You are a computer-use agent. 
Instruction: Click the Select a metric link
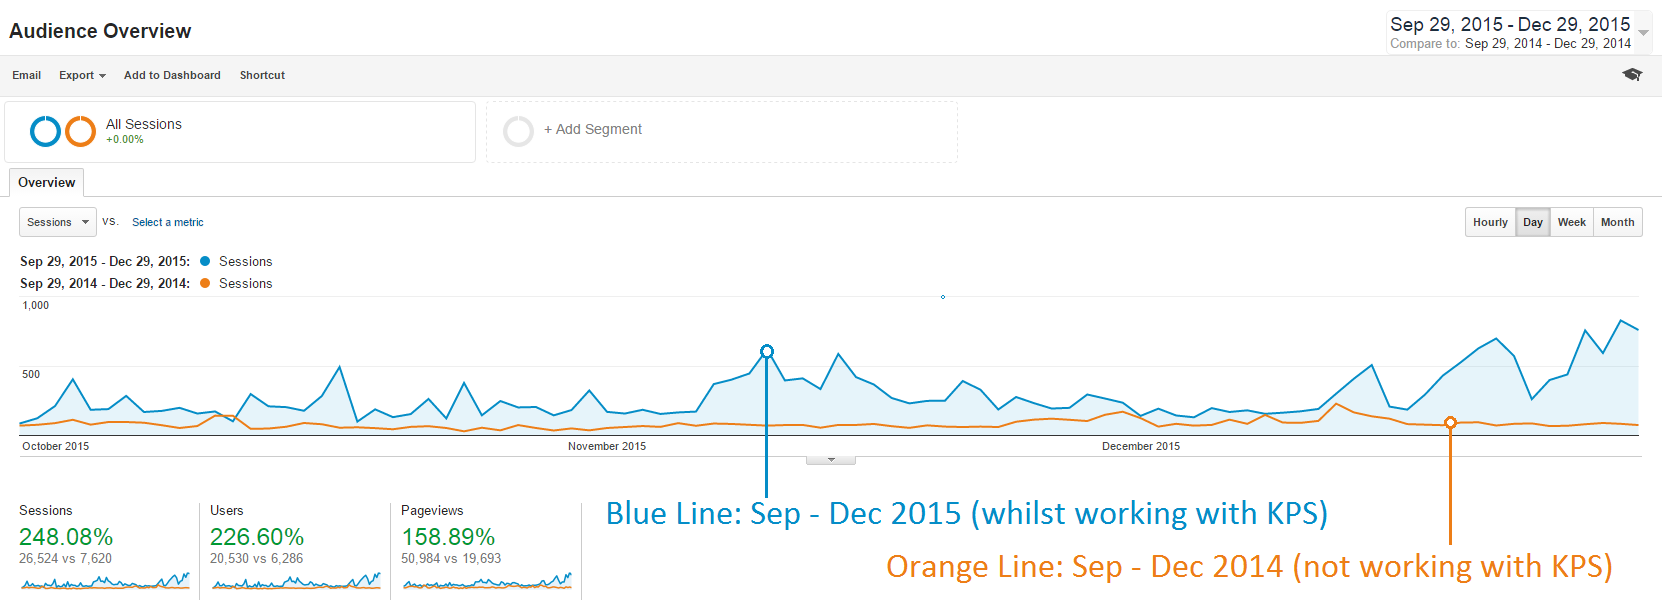tap(168, 222)
